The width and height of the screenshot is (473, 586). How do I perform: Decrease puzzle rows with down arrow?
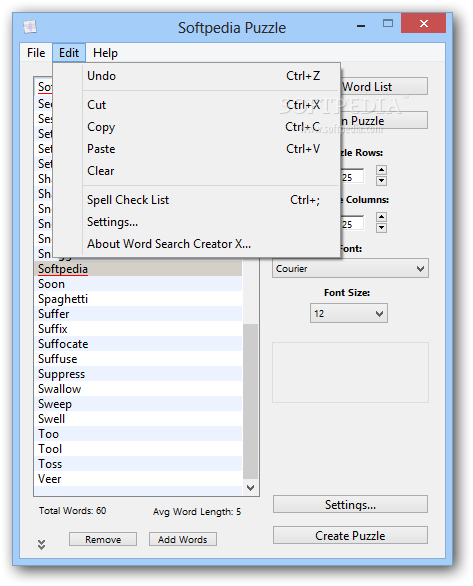click(381, 181)
